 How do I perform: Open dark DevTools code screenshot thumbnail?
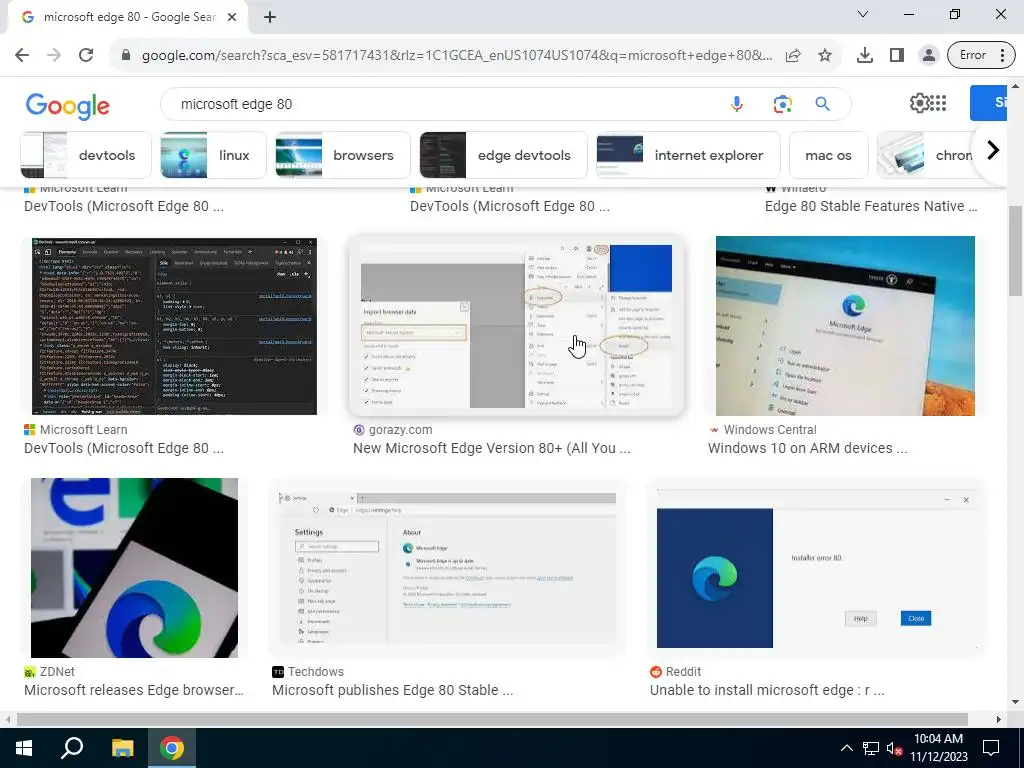pyautogui.click(x=174, y=326)
